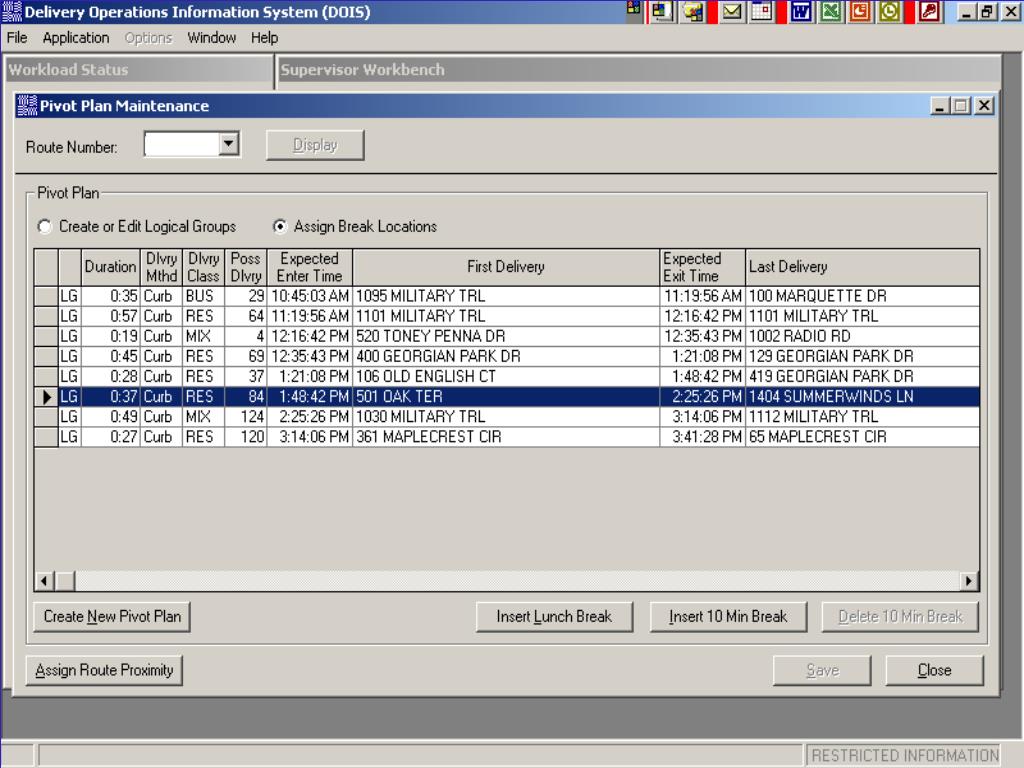
Task: Click the Dlvry Class column header
Action: (203, 267)
